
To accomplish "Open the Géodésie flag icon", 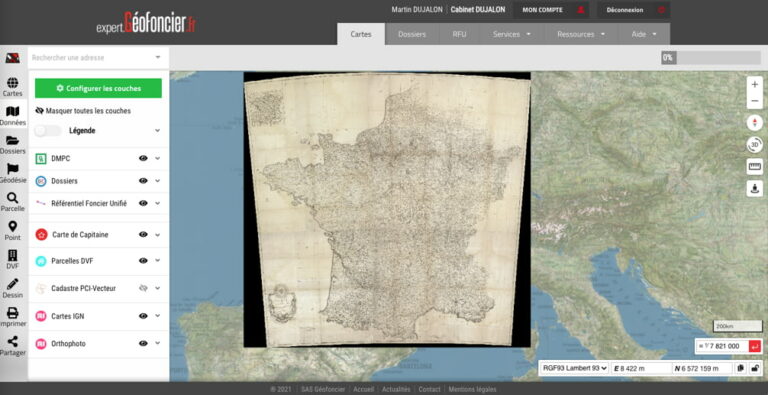I will coord(13,169).
